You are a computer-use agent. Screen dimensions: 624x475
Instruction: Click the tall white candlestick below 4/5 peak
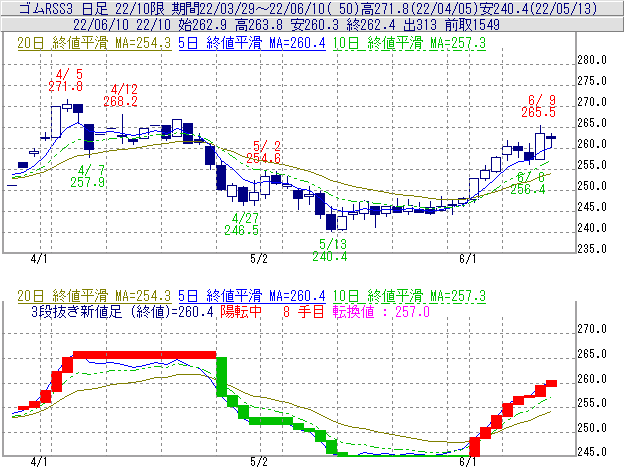pos(56,122)
